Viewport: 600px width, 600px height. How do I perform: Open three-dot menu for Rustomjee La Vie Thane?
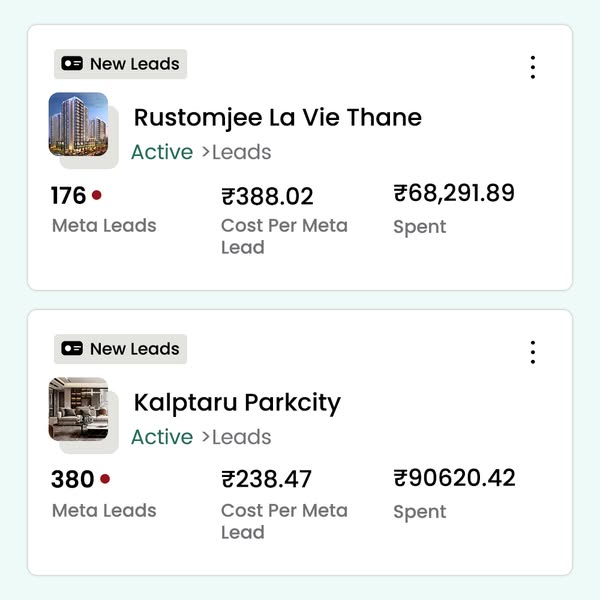pos(533,67)
